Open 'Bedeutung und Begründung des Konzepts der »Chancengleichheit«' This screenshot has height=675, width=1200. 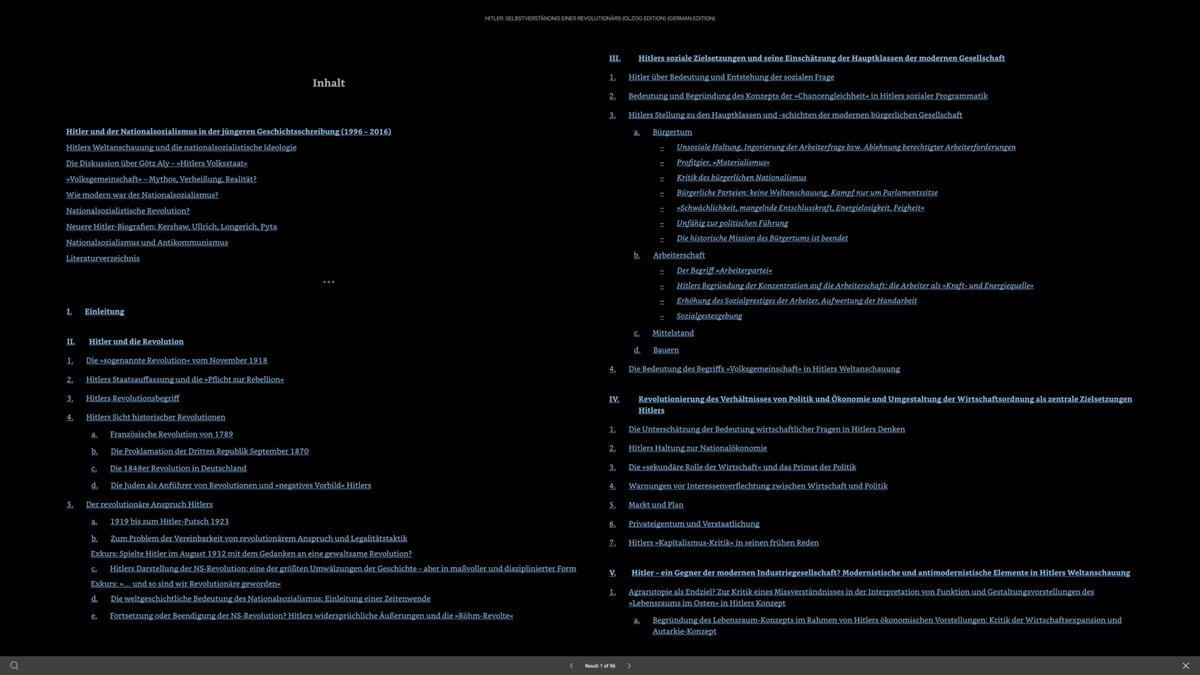(808, 96)
